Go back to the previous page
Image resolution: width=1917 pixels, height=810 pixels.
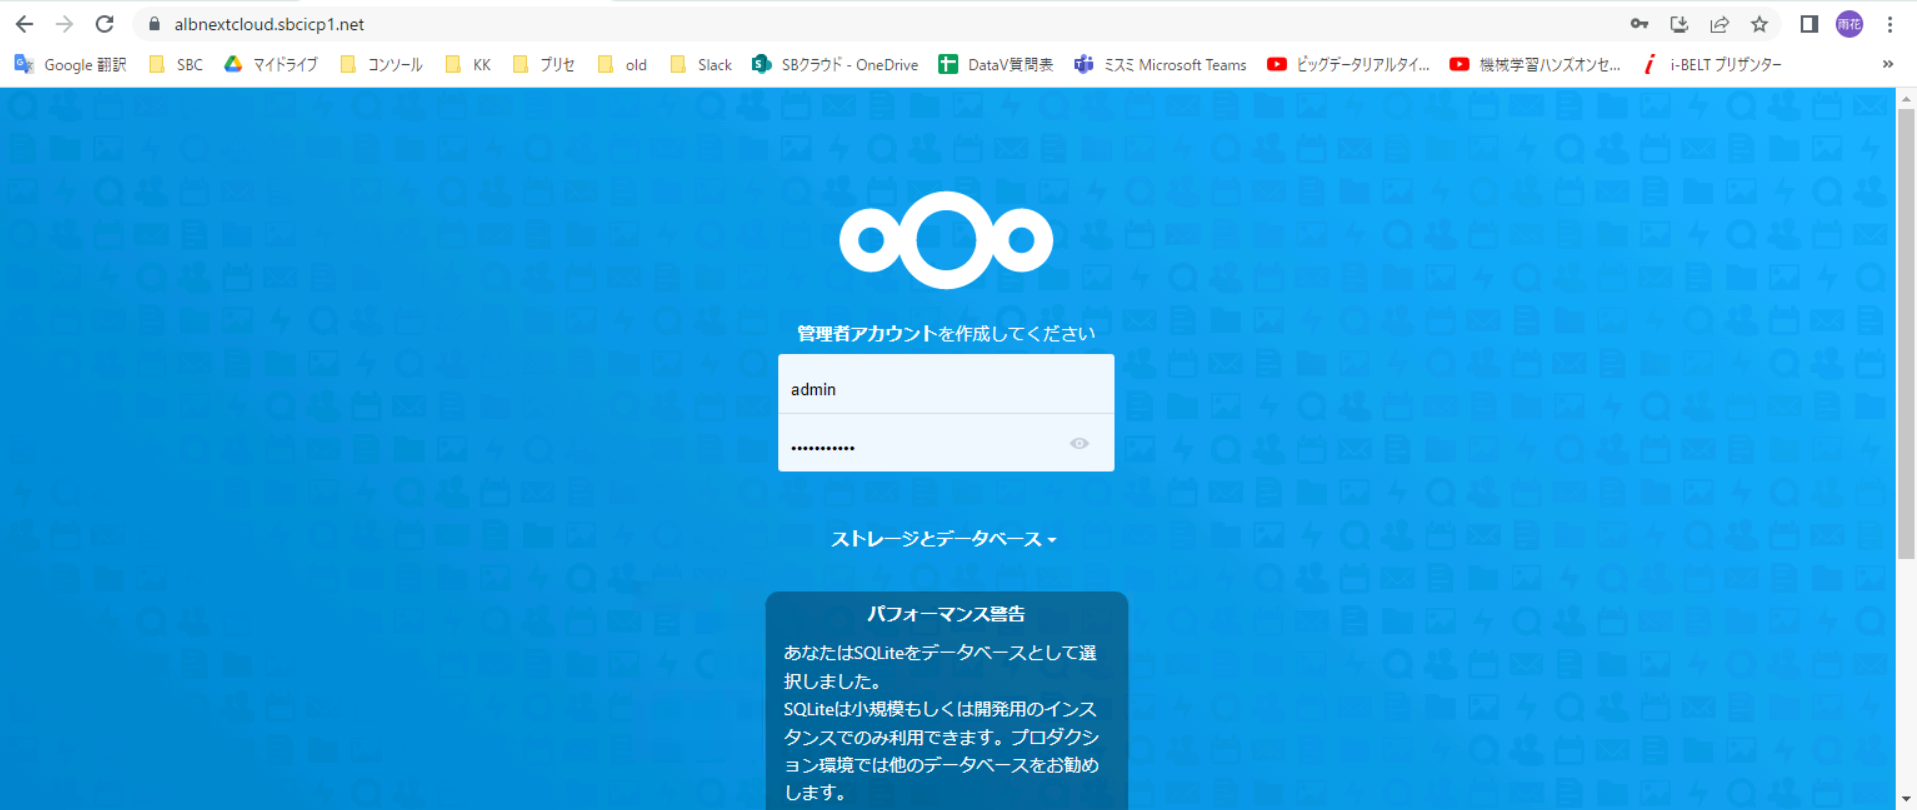[24, 24]
